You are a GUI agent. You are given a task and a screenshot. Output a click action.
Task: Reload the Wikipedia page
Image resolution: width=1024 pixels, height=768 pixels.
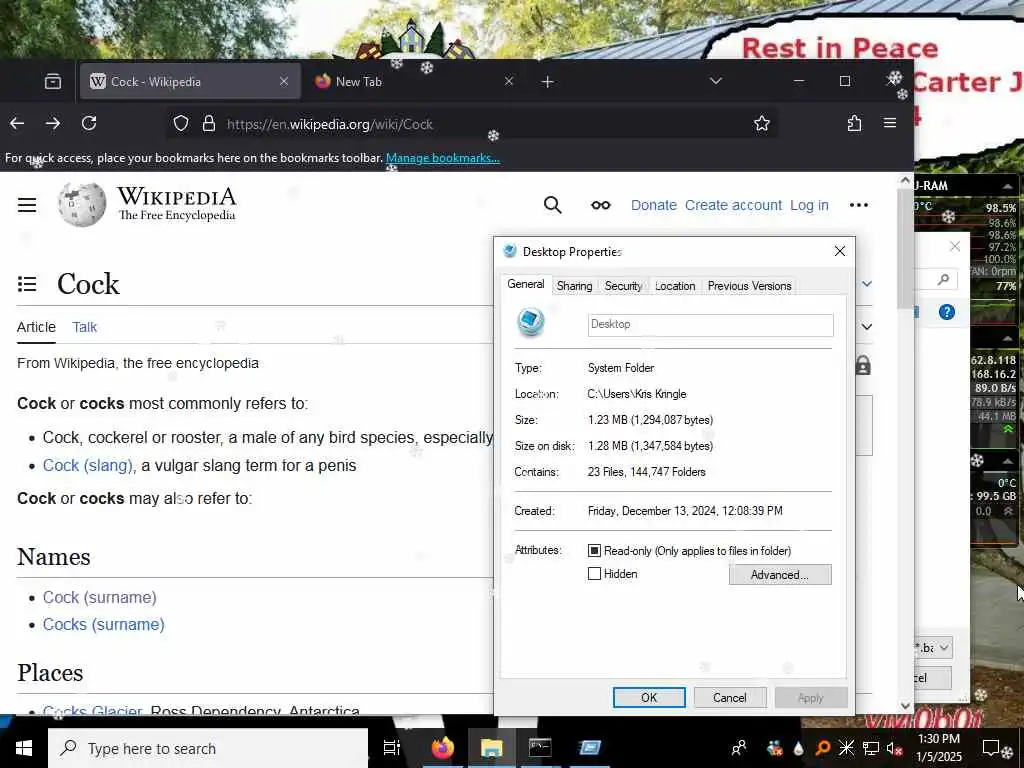[89, 123]
